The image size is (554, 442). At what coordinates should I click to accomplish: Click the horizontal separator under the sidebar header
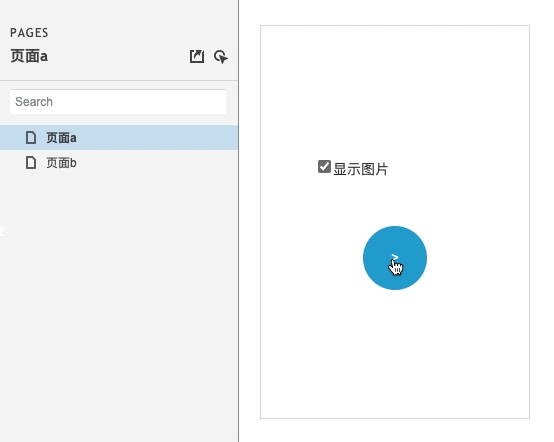119,81
